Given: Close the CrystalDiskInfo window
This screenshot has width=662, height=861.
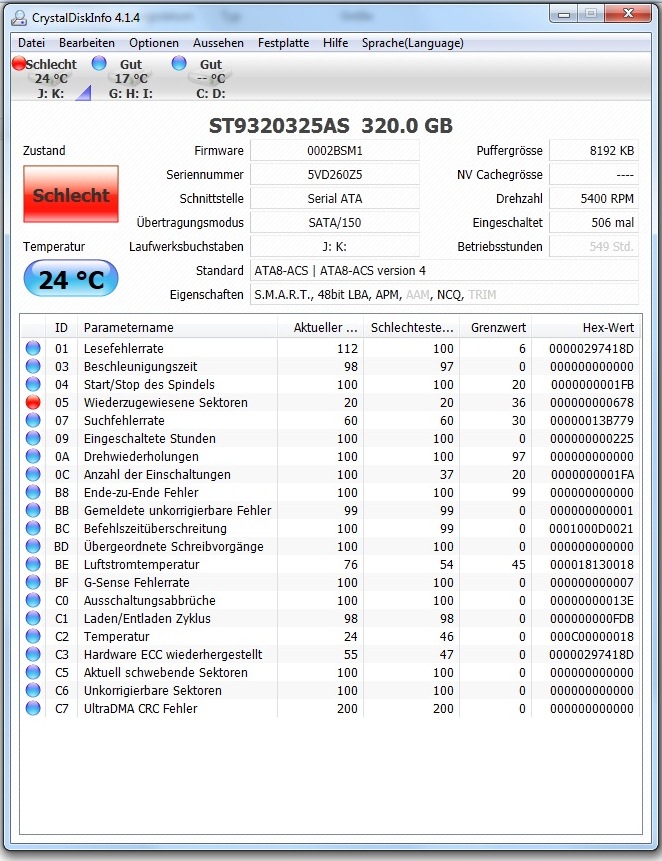Looking at the screenshot, I should (x=628, y=14).
